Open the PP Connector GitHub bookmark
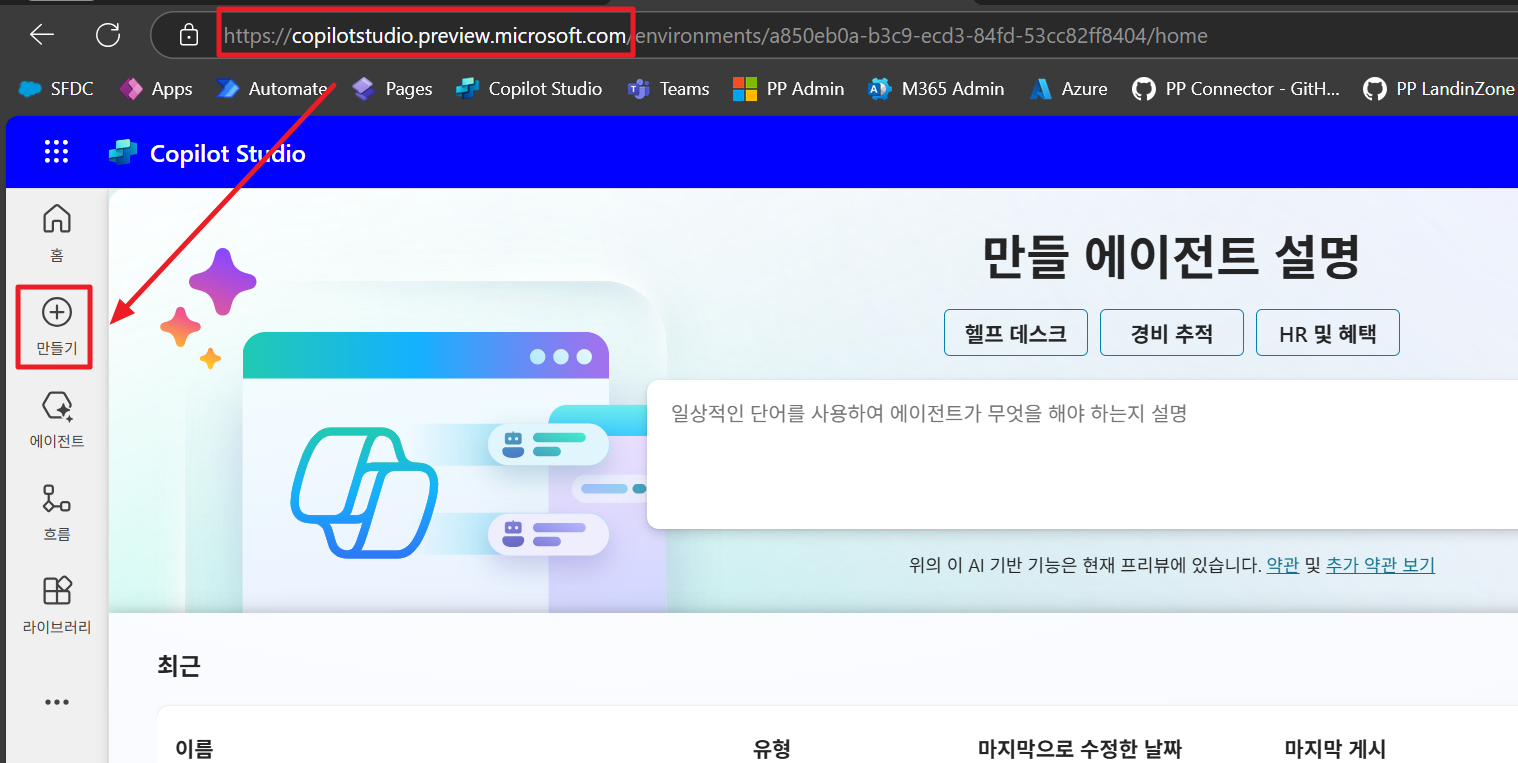The image size is (1518, 763). (x=1236, y=89)
